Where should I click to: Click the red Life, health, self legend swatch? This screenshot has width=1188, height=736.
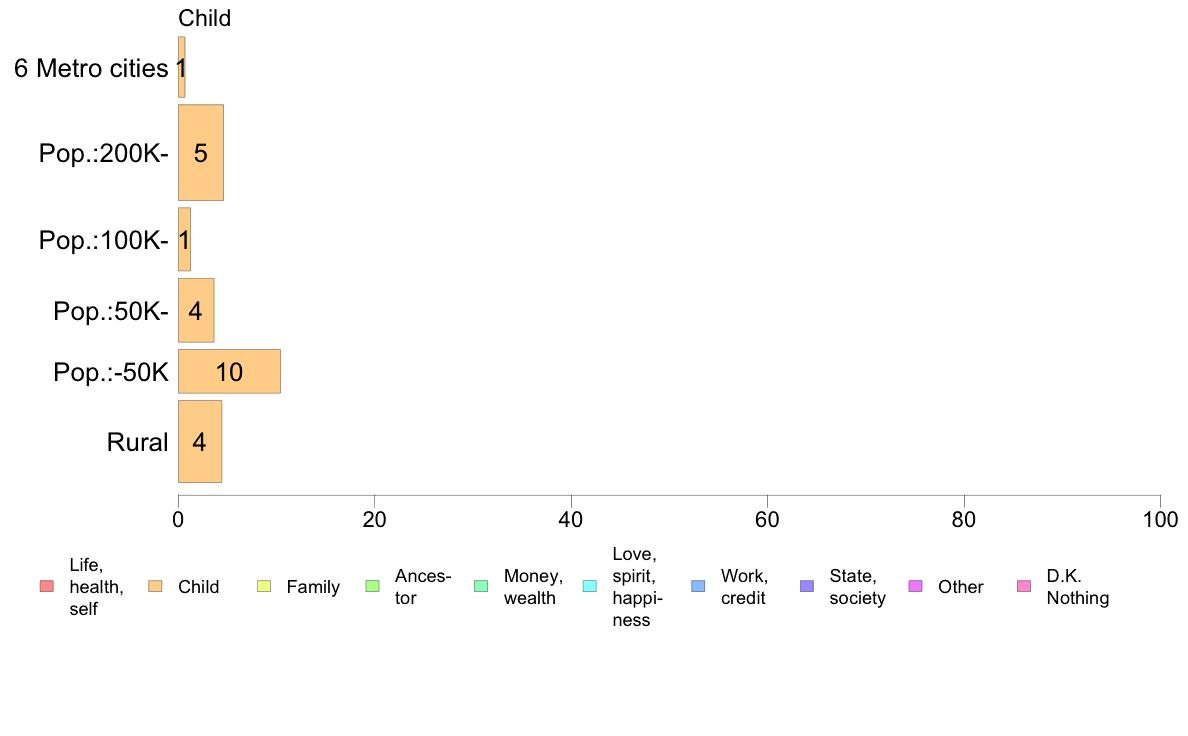point(47,586)
